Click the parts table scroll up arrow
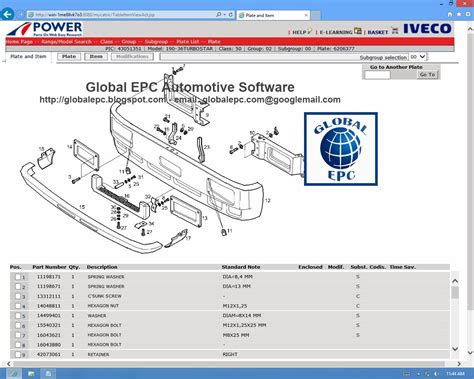 pyautogui.click(x=455, y=281)
